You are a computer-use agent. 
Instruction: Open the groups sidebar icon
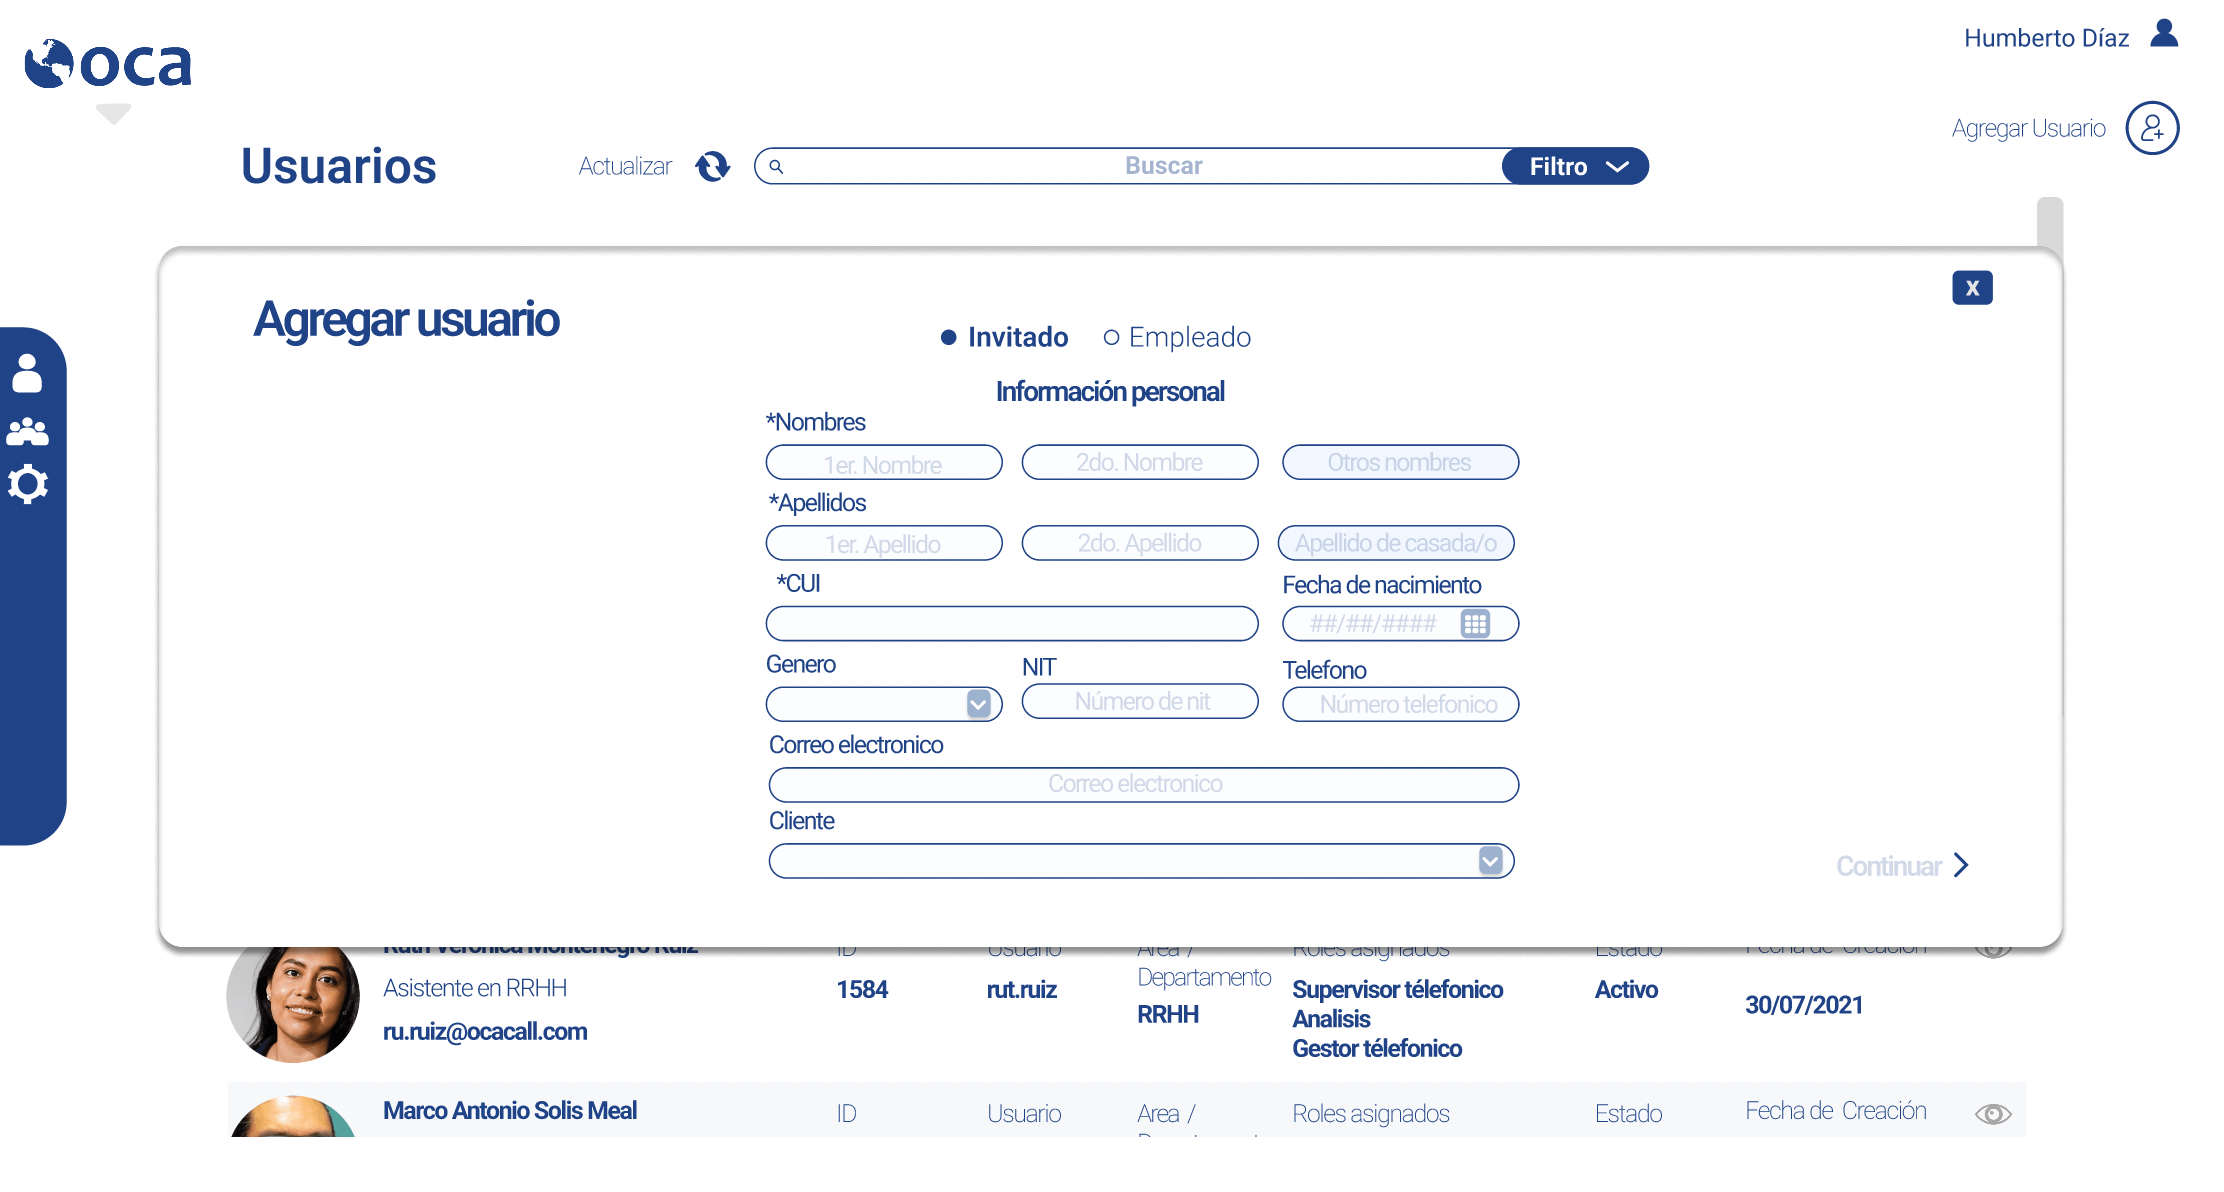point(27,431)
